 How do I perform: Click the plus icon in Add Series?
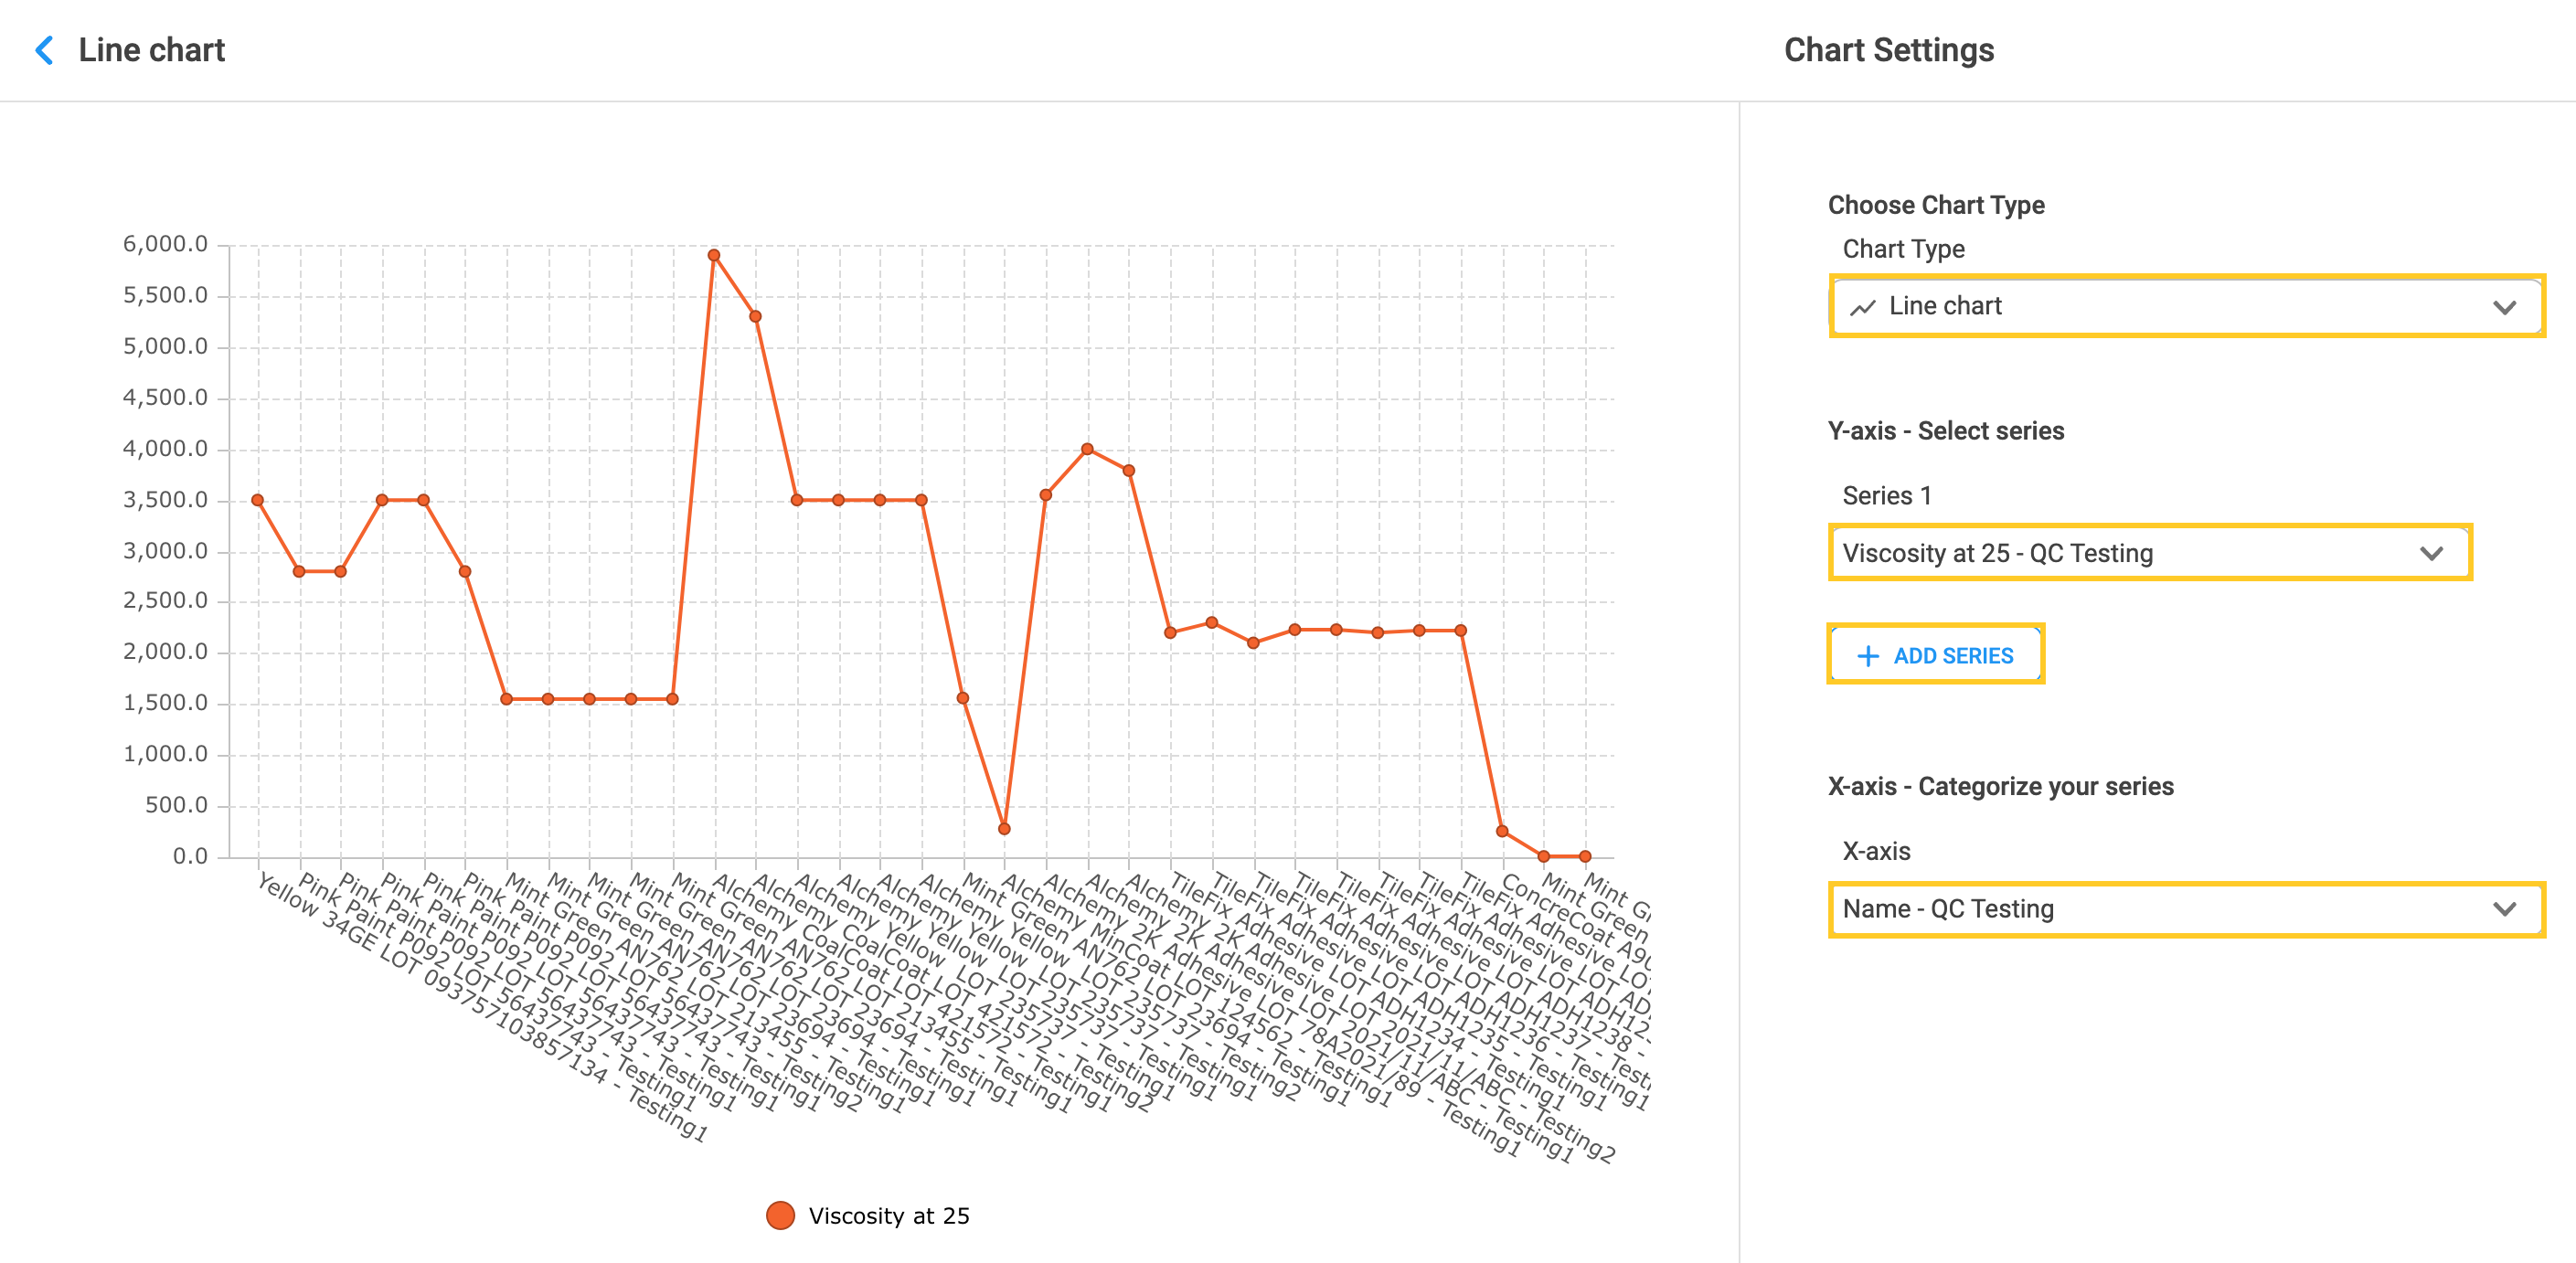tap(1867, 656)
